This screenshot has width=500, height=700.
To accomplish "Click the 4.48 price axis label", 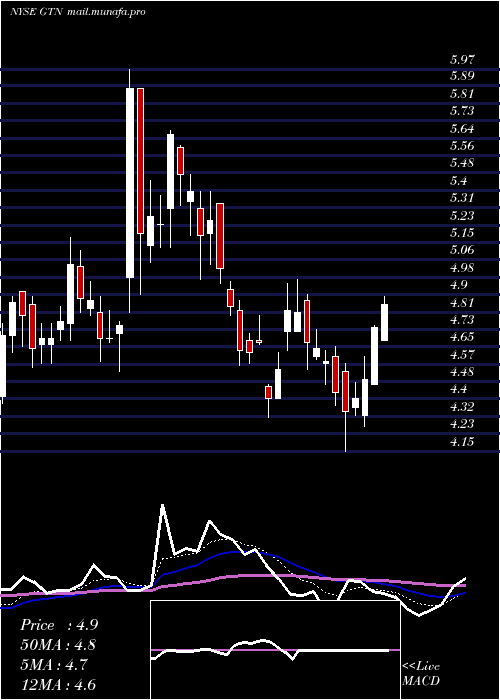I will click(x=462, y=372).
